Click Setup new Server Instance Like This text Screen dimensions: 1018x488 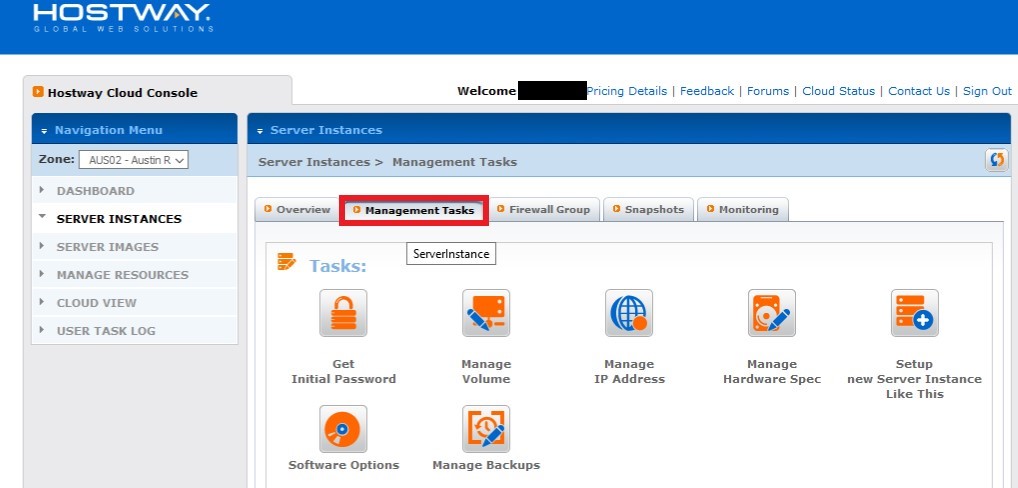pos(914,379)
